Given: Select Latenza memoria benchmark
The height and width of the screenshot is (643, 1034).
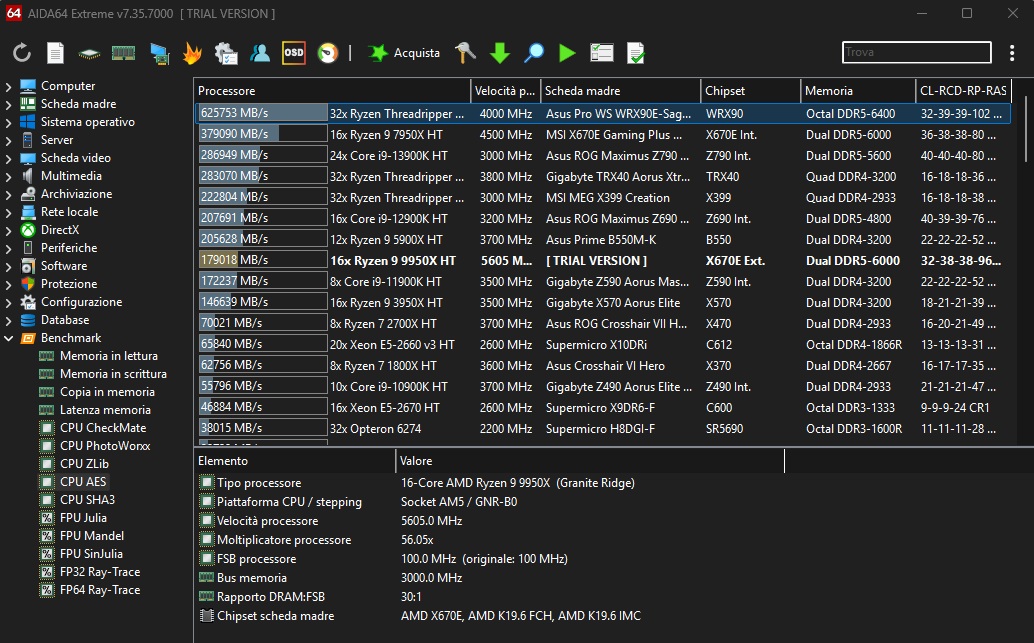Looking at the screenshot, I should (x=105, y=410).
